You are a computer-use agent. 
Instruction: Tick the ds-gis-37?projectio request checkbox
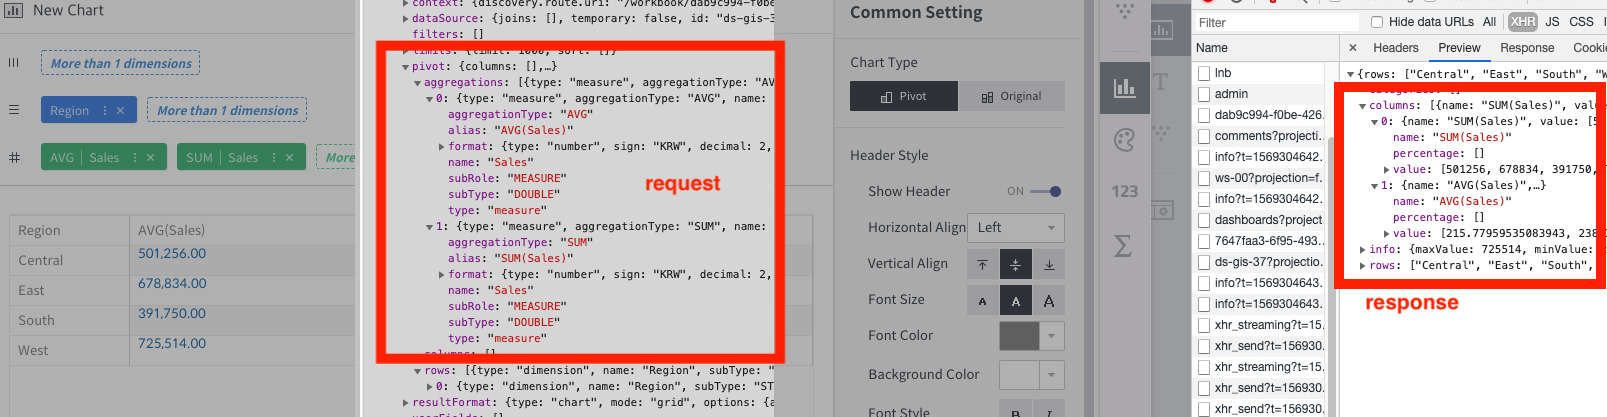click(1204, 262)
